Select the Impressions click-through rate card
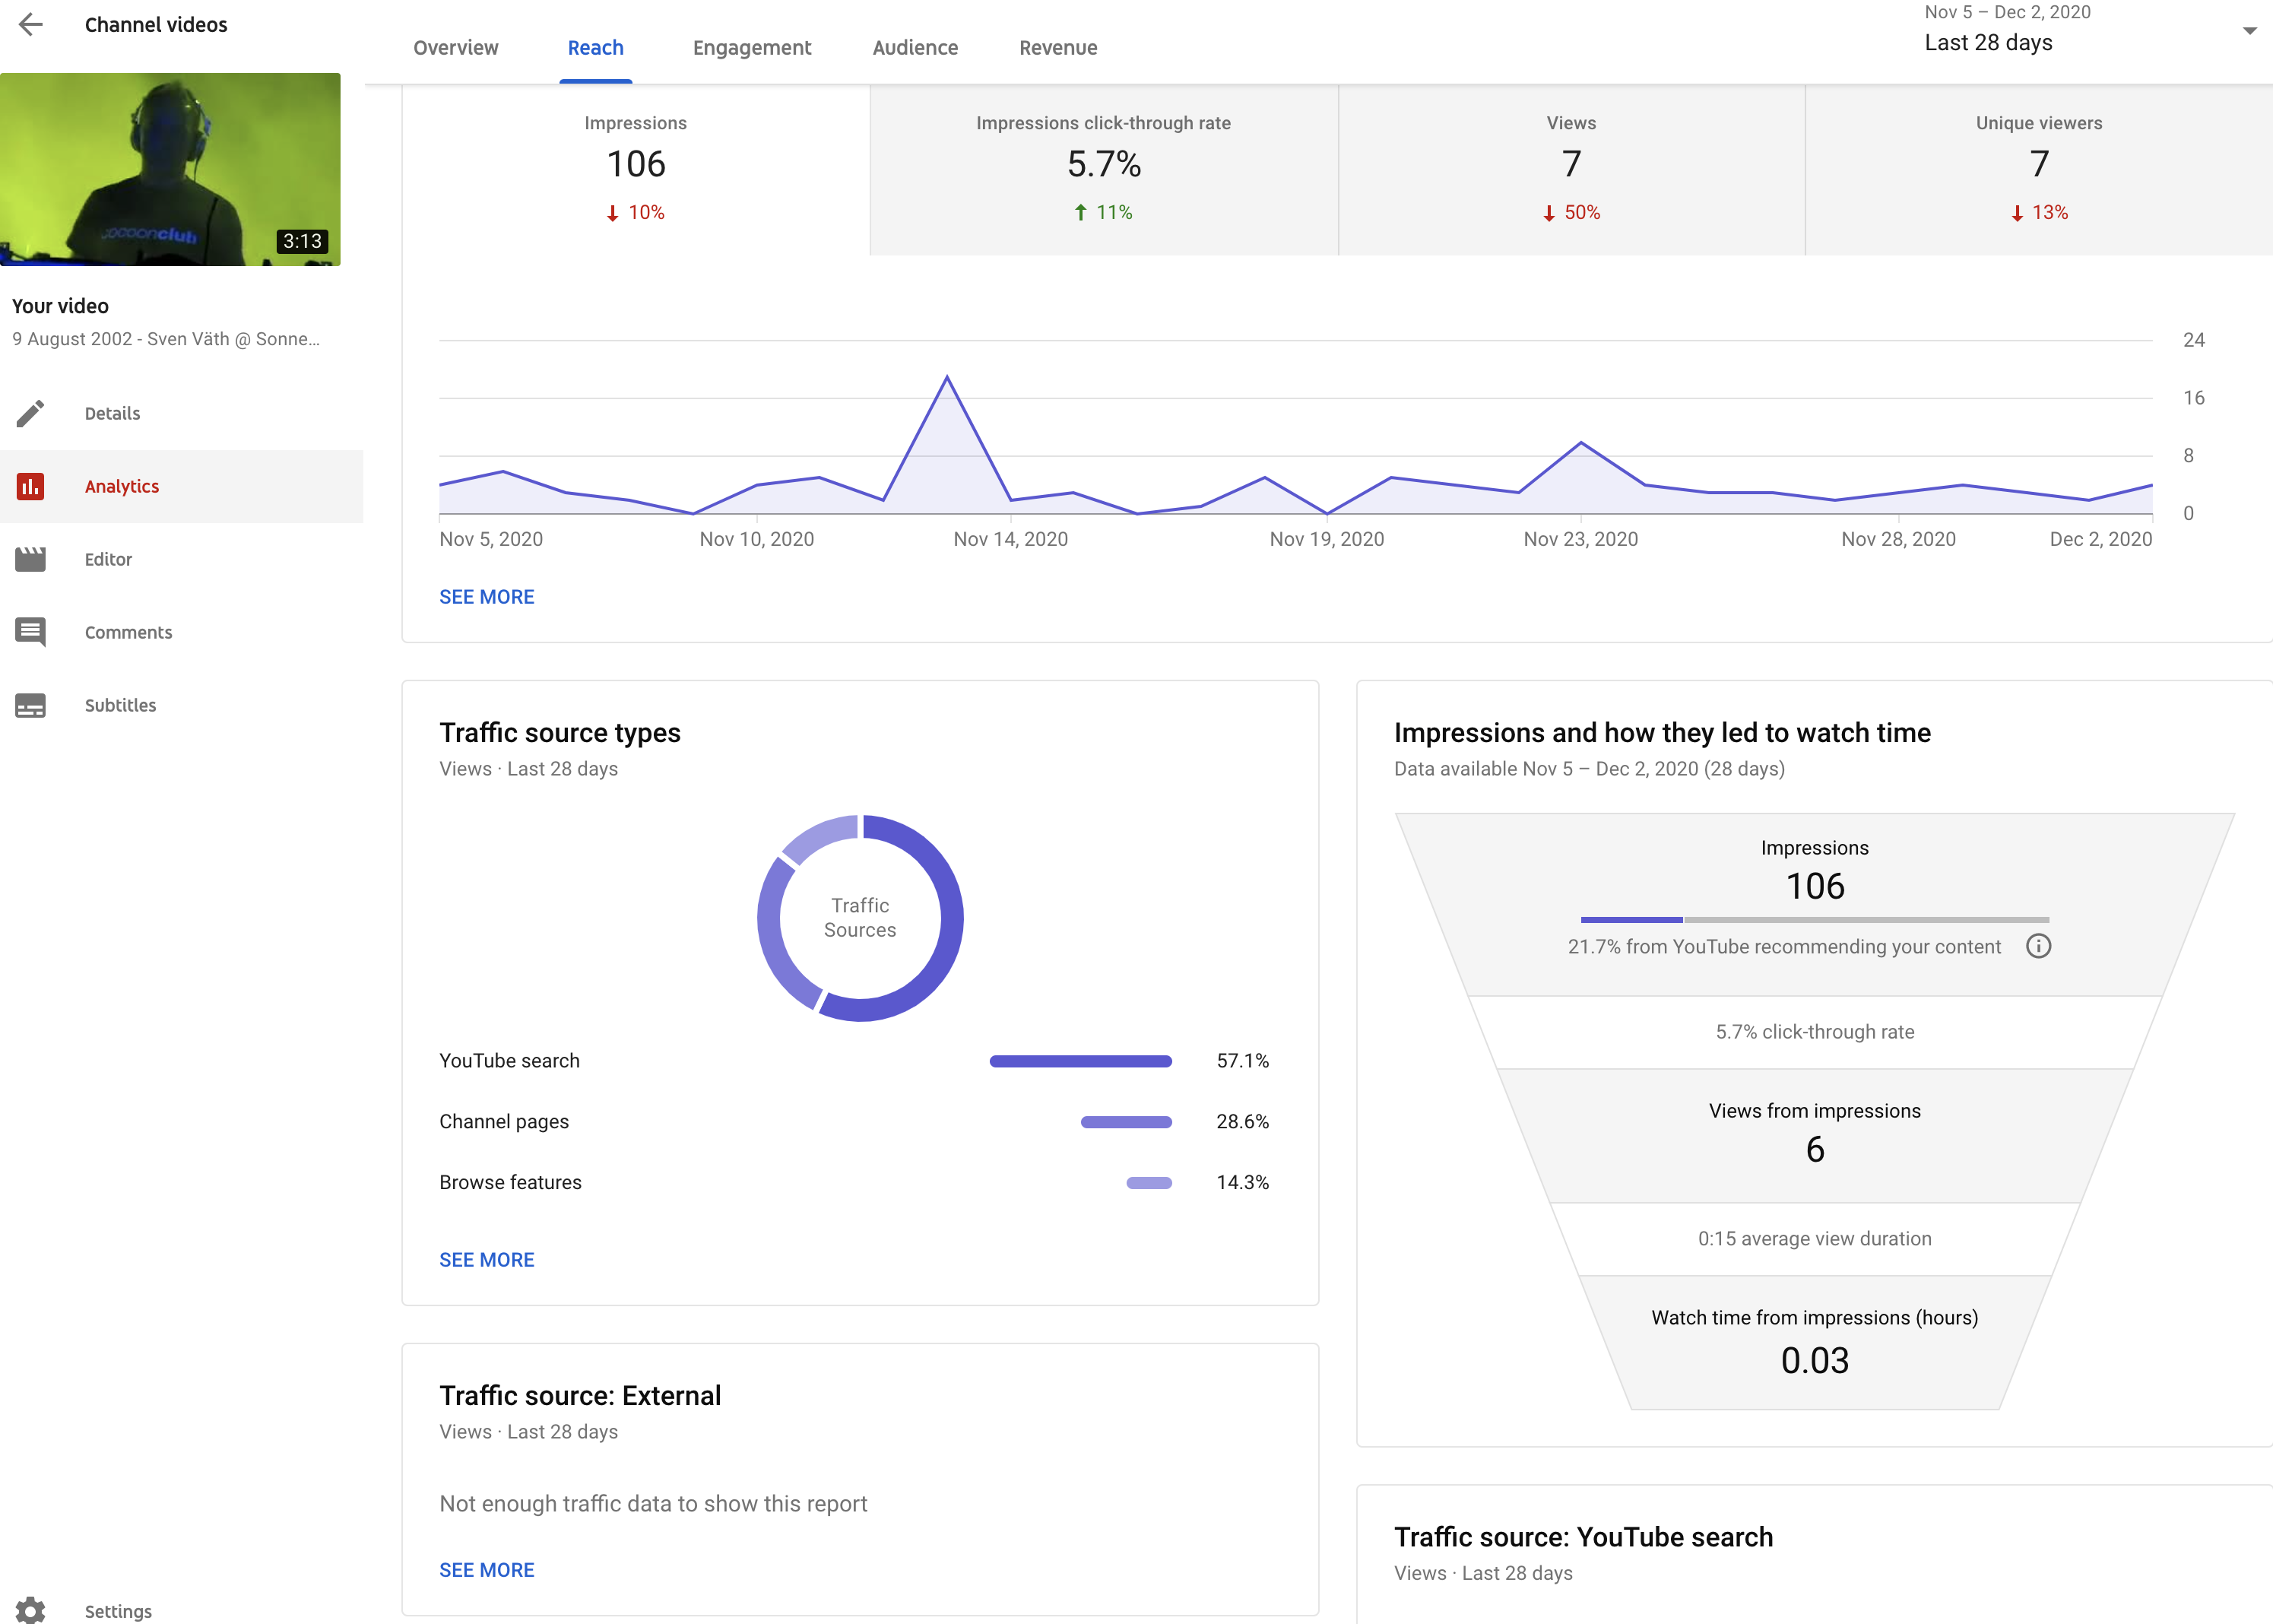Screen dimensions: 2273x1624 [1103, 167]
